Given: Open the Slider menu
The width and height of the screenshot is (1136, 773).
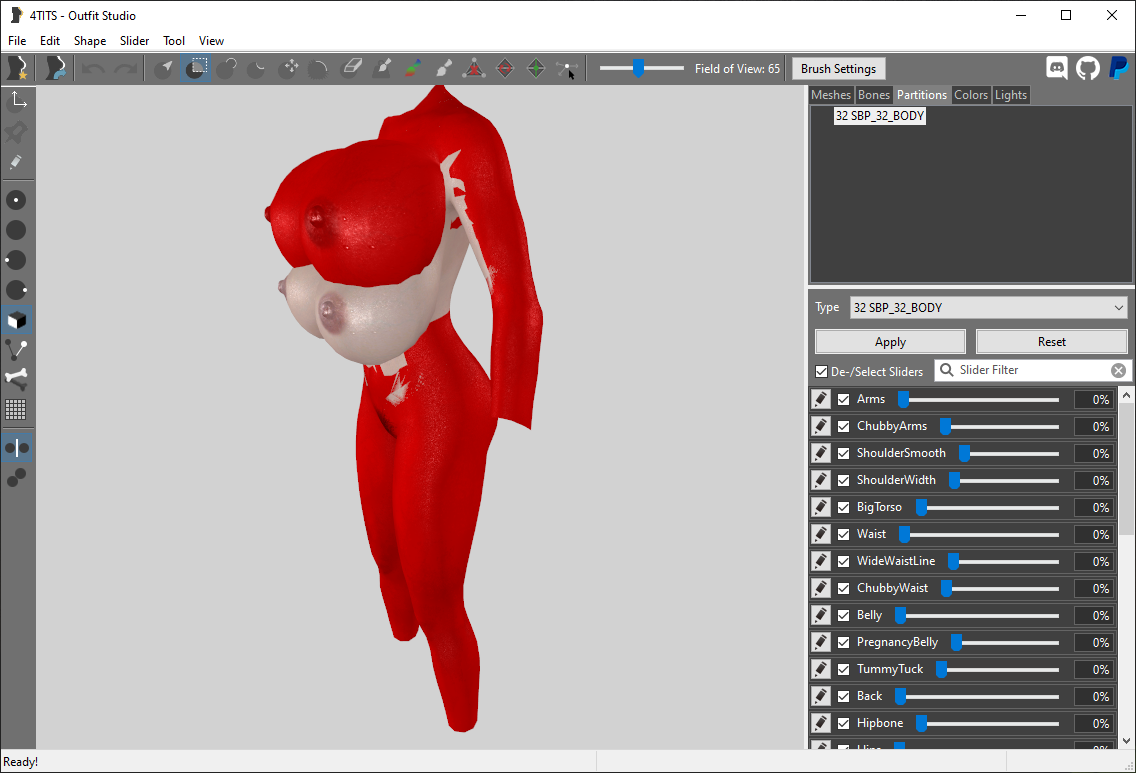Looking at the screenshot, I should point(134,41).
